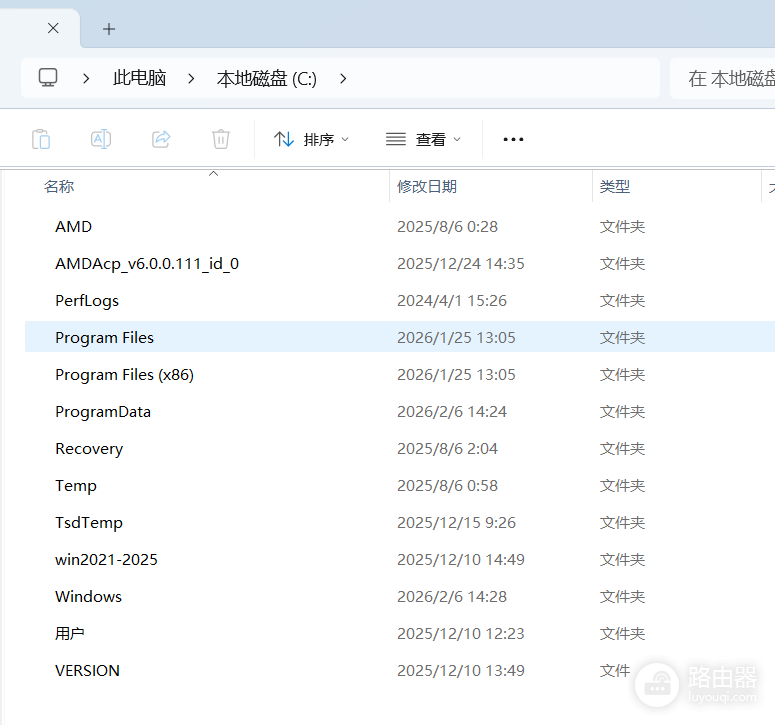Close the current tab
775x725 pixels.
click(53, 28)
